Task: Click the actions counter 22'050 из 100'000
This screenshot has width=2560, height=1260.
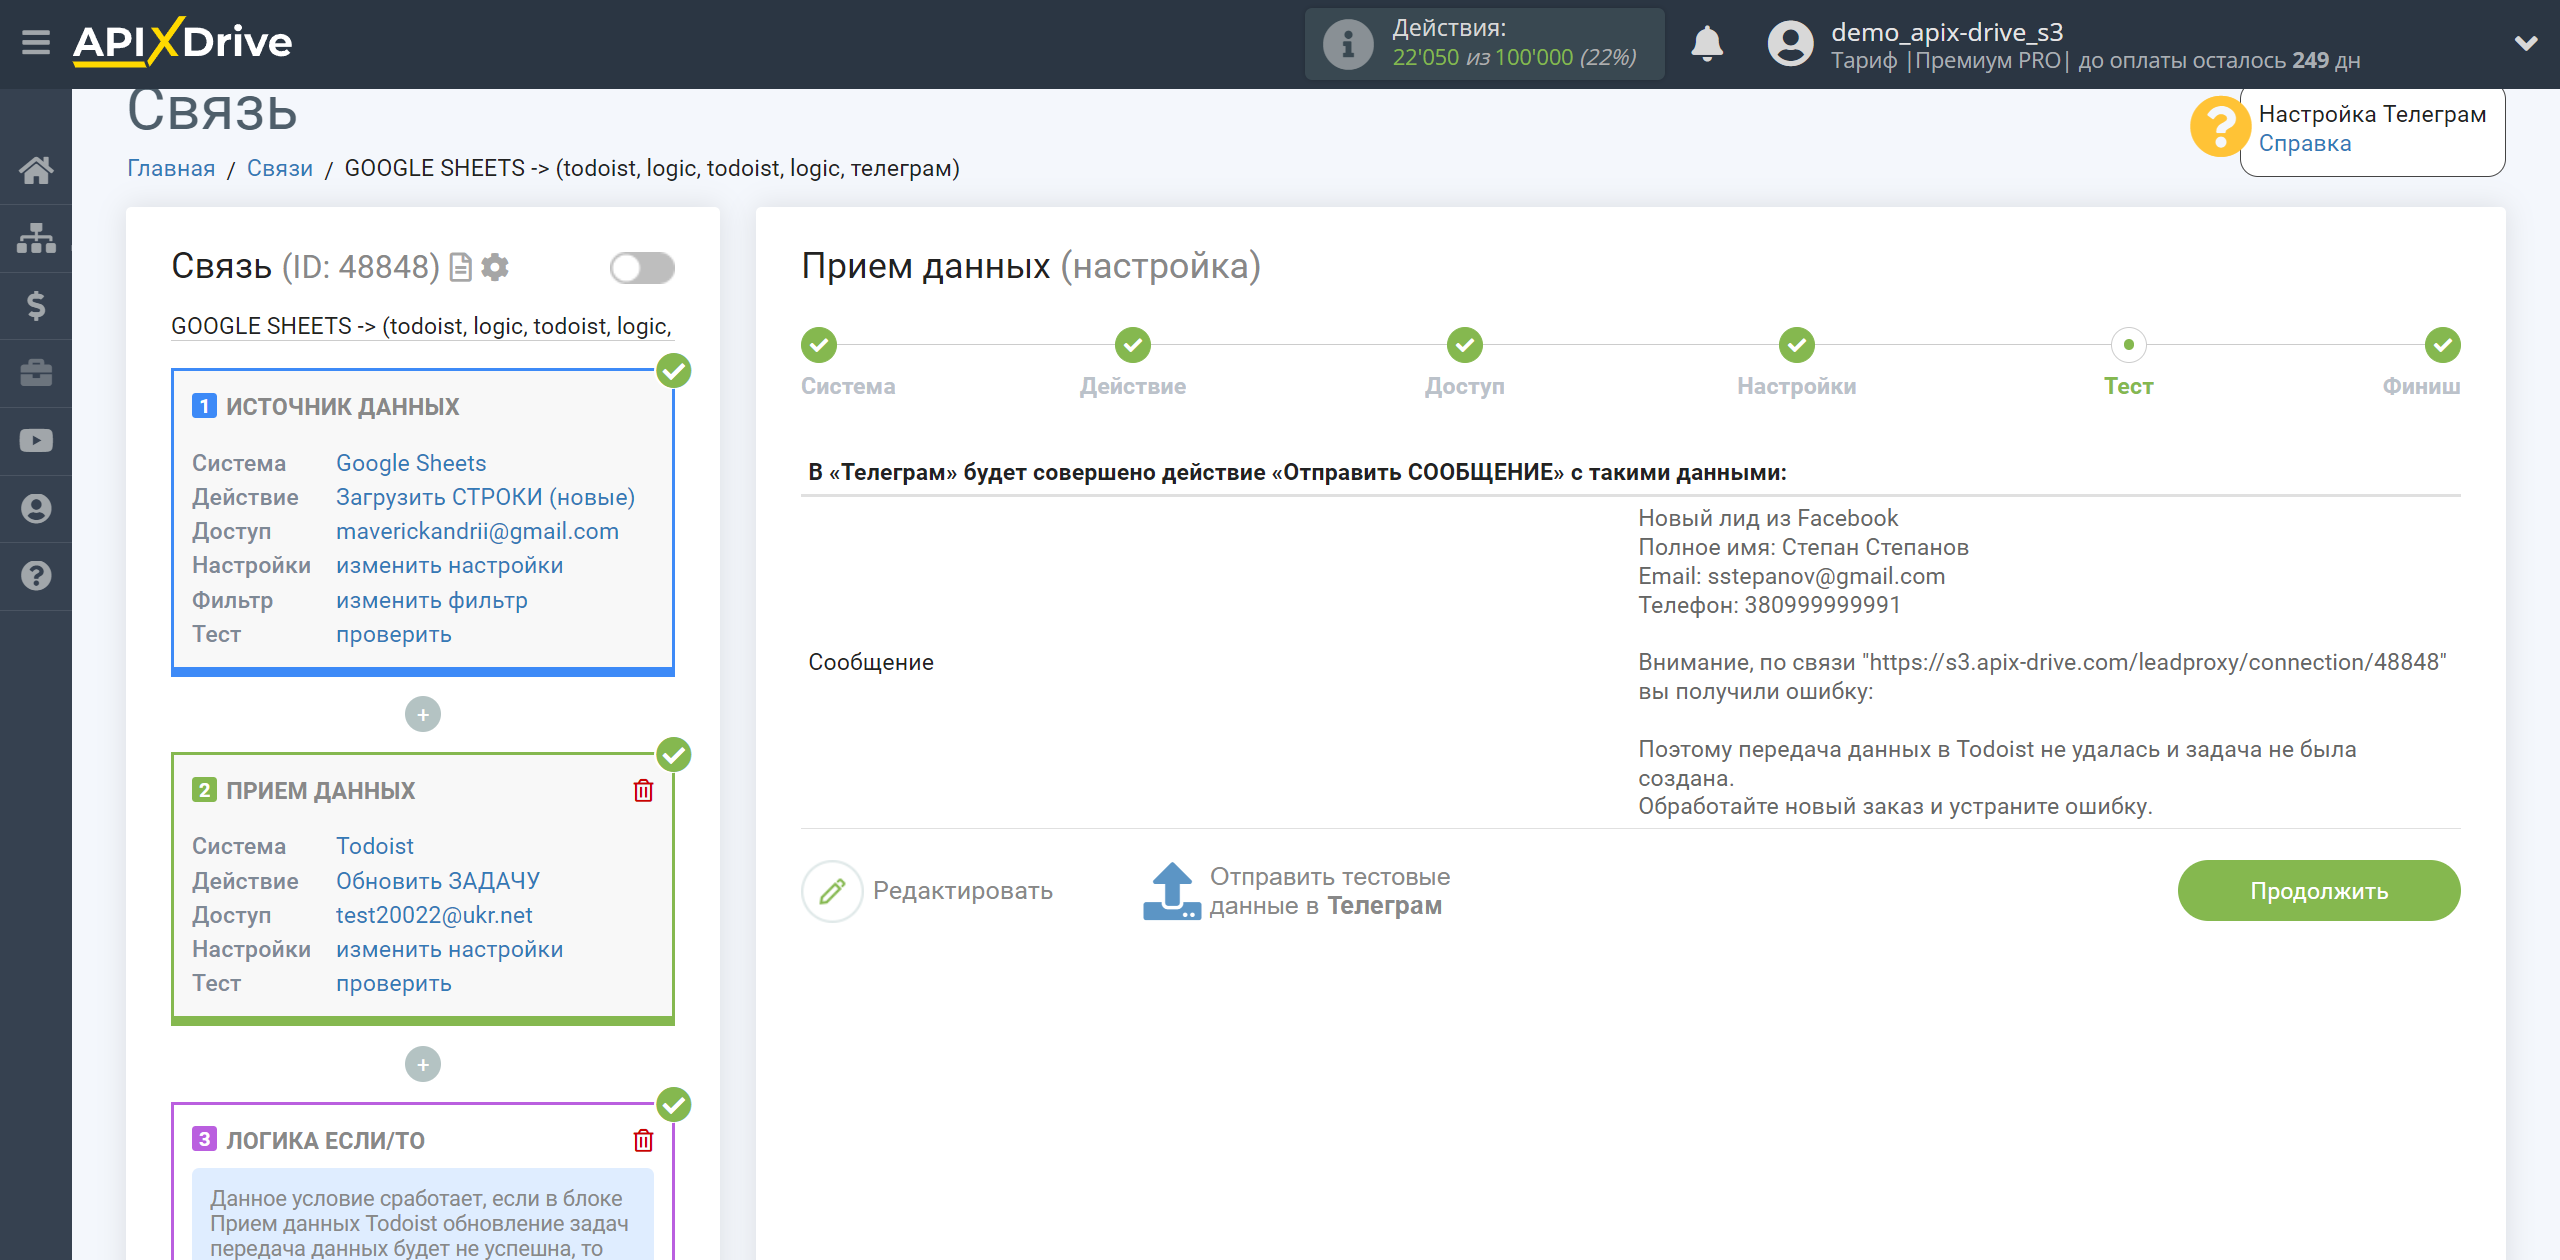Action: tap(1514, 58)
